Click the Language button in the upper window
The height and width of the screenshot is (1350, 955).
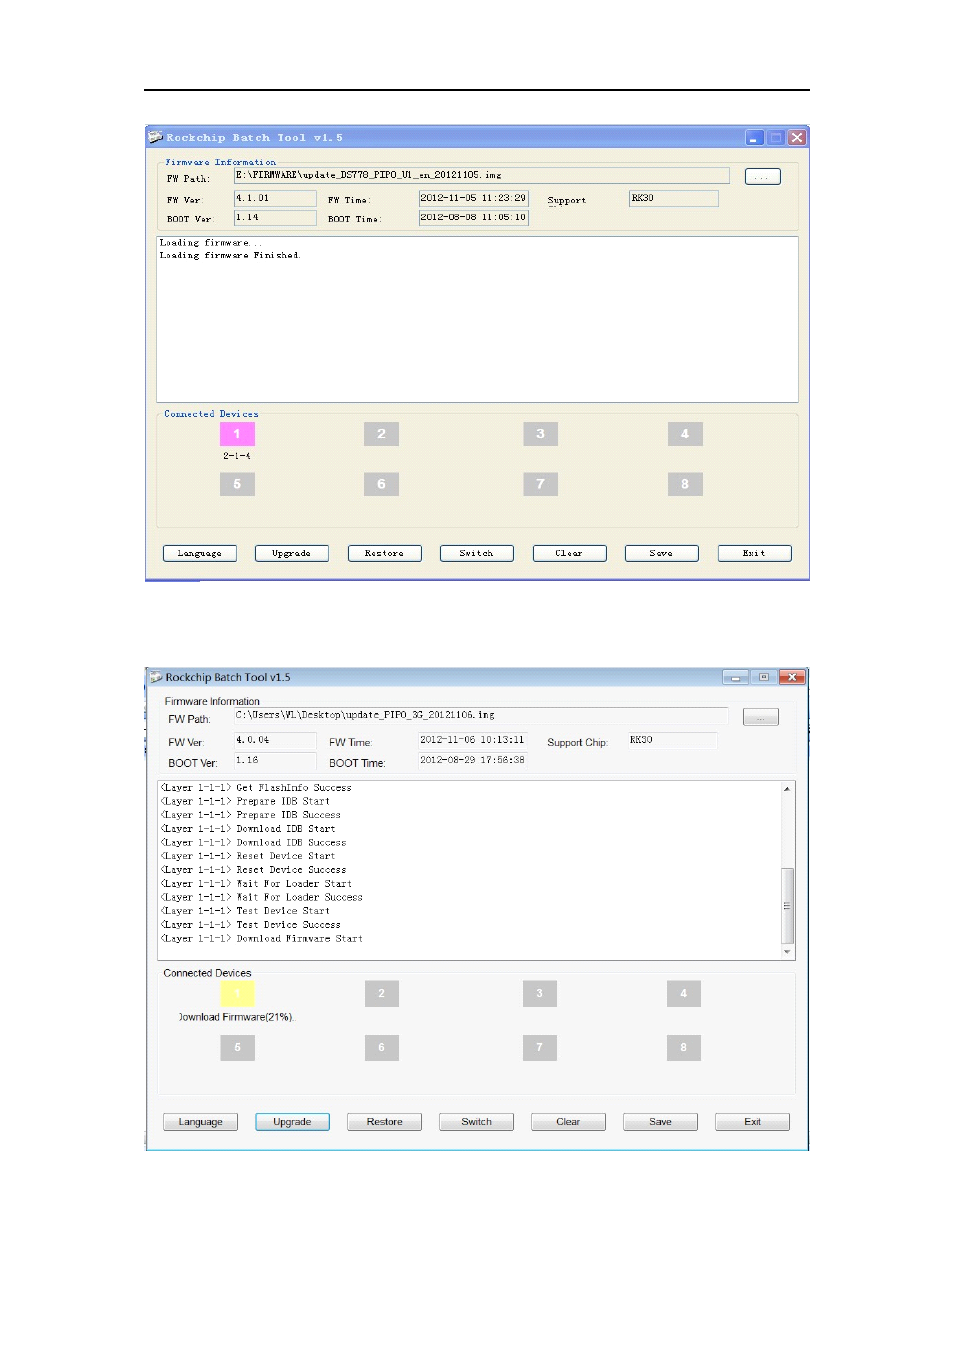[x=200, y=553]
